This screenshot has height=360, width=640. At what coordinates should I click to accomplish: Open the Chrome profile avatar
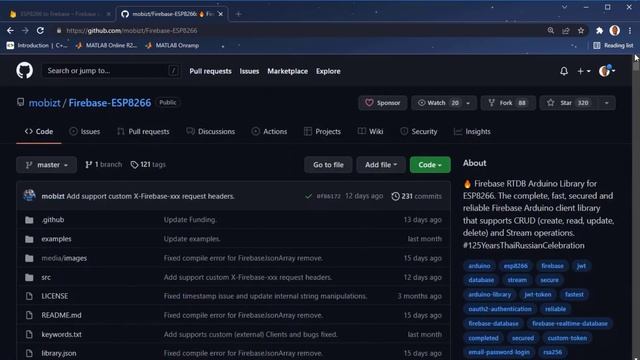tap(614, 31)
